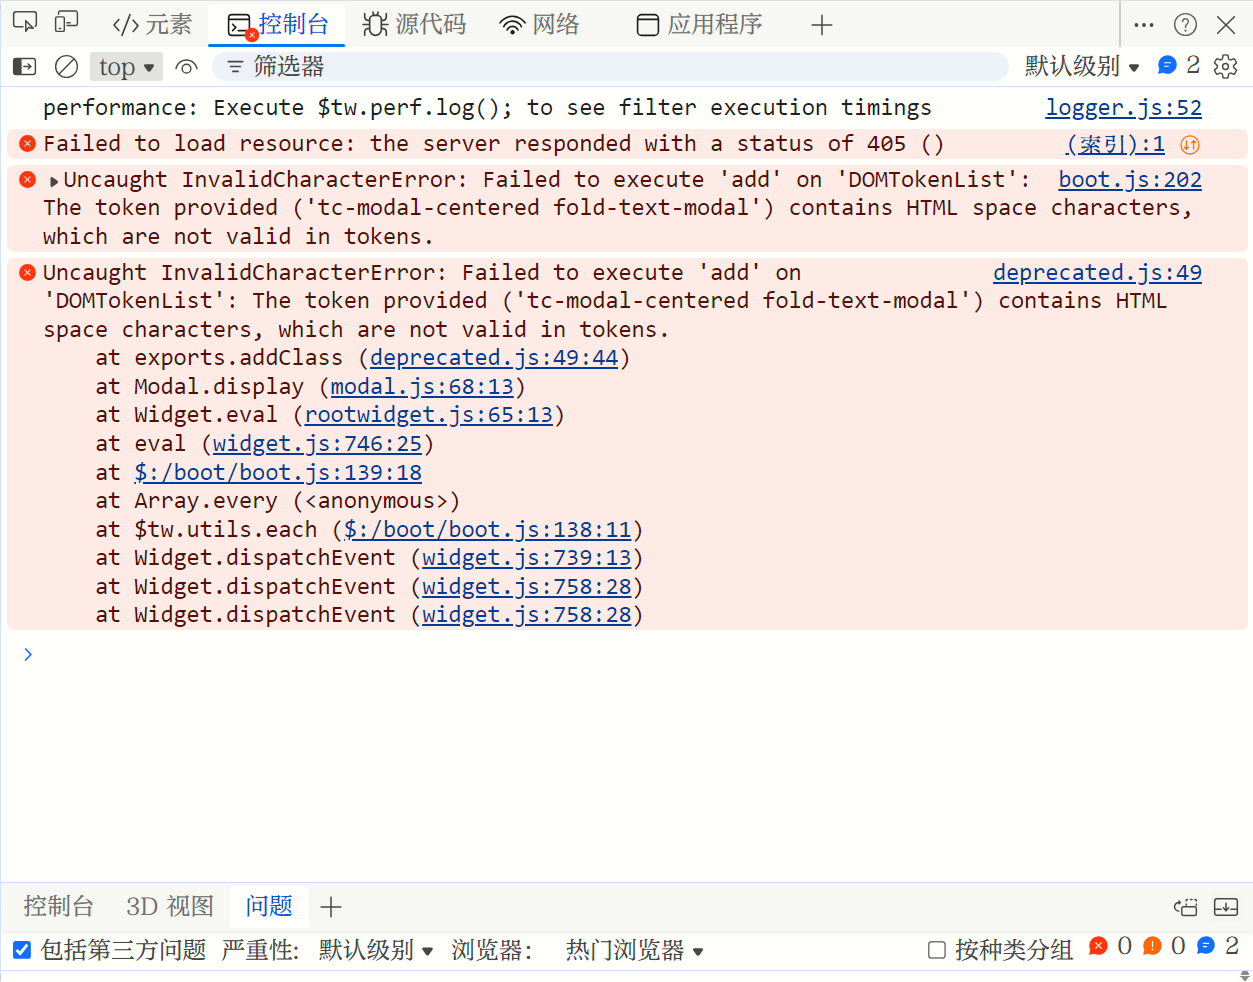Expand the Uncaught InvalidCharacterError message
Viewport: 1253px width, 982px height.
pyautogui.click(x=54, y=181)
